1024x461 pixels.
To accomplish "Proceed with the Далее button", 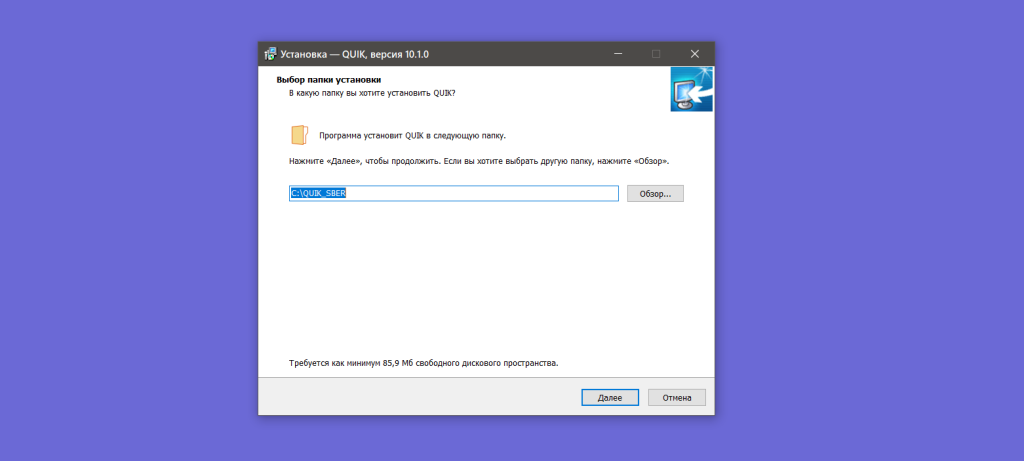I will tap(610, 398).
